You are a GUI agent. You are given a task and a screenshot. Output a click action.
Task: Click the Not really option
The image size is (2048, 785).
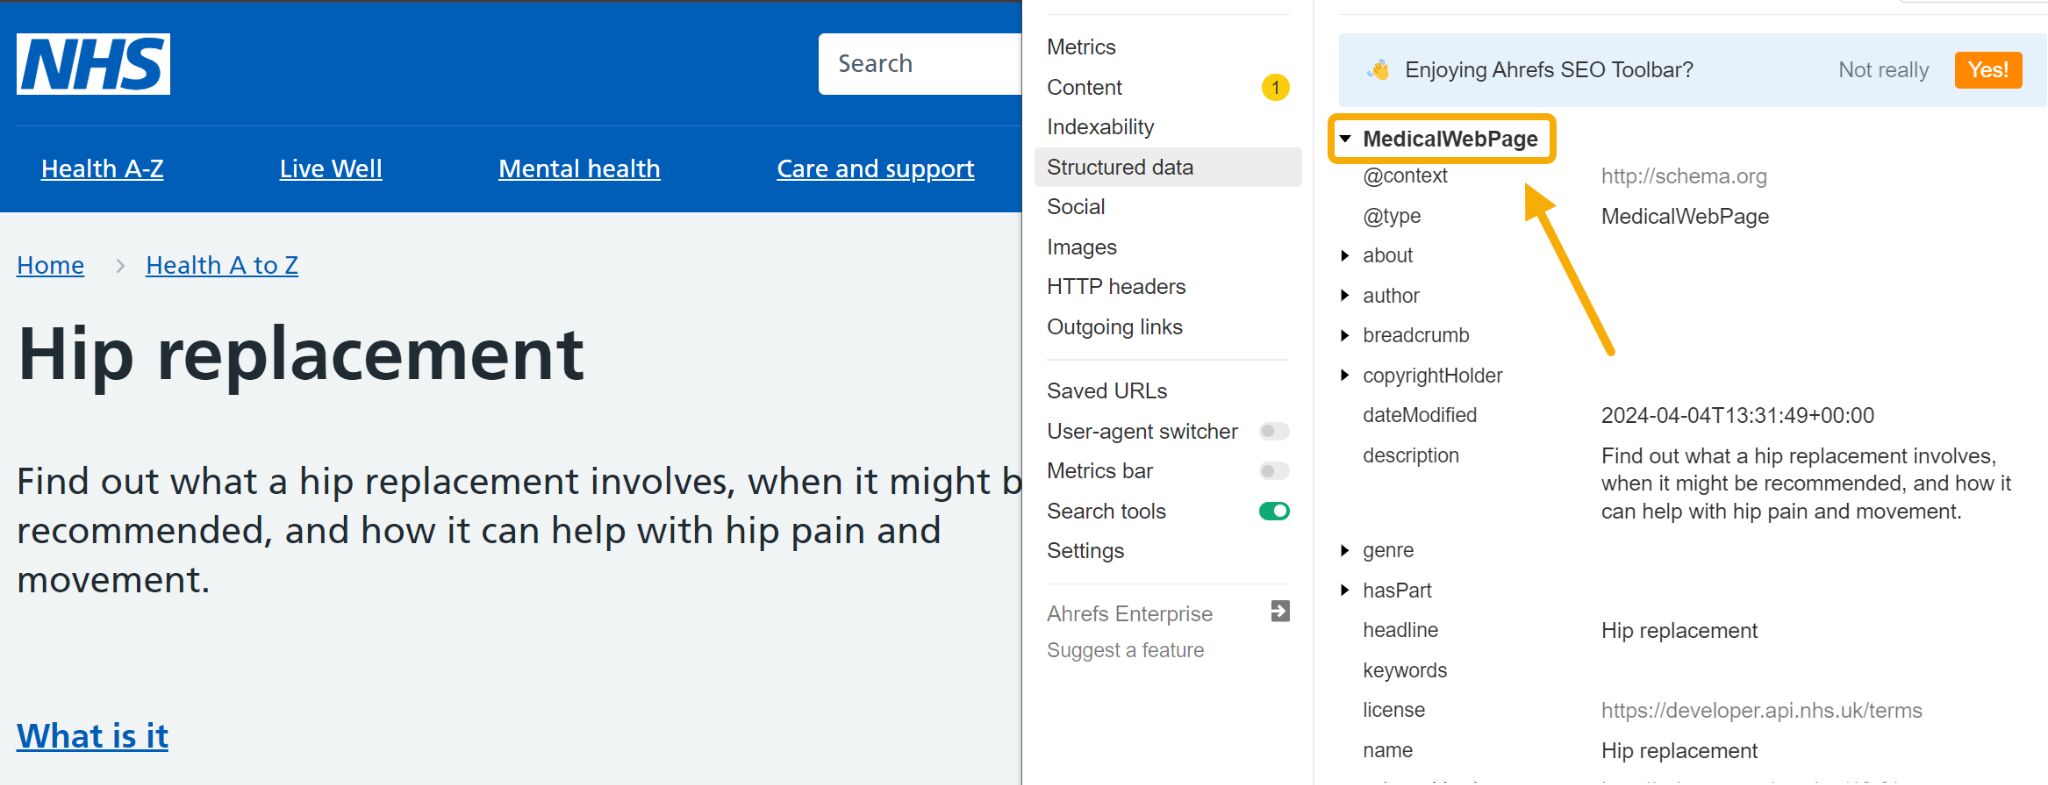pyautogui.click(x=1883, y=70)
